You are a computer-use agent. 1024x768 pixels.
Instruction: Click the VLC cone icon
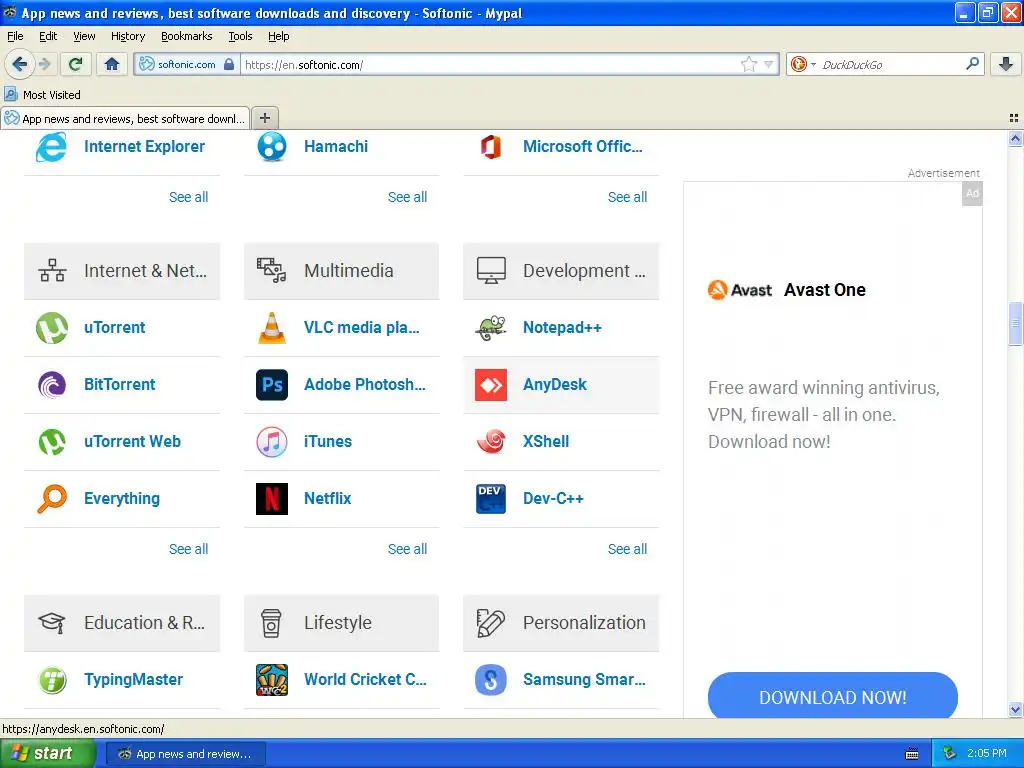point(272,328)
